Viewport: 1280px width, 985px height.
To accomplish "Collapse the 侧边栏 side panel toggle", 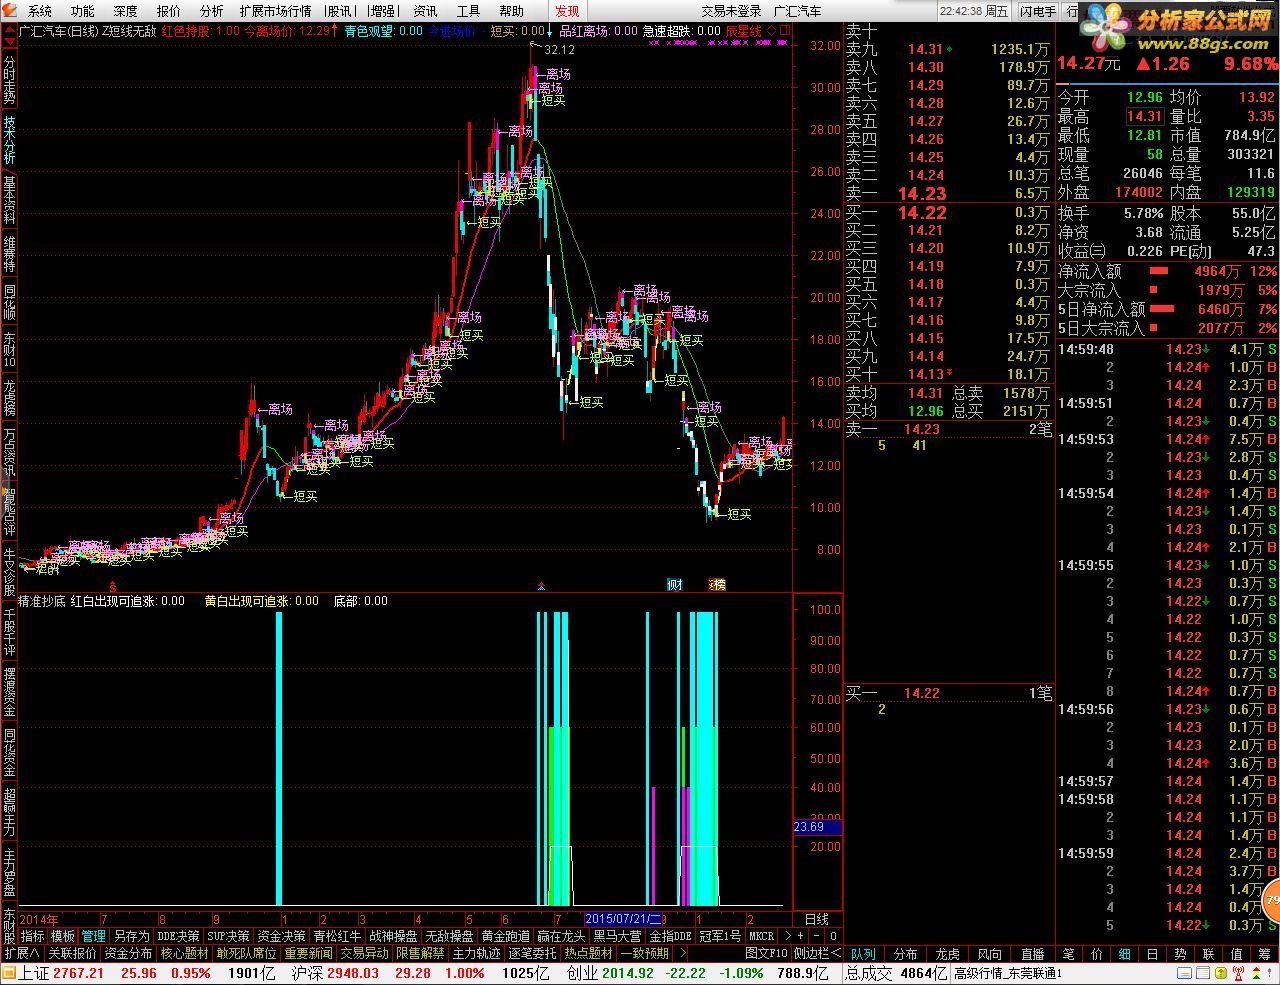I will click(817, 954).
